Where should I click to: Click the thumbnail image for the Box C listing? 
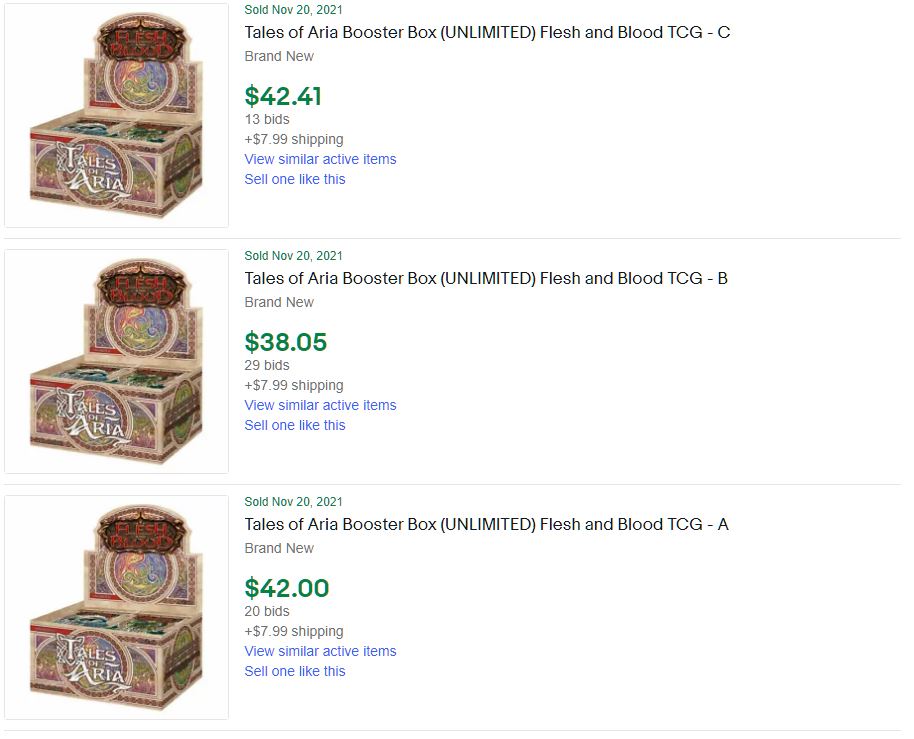116,116
